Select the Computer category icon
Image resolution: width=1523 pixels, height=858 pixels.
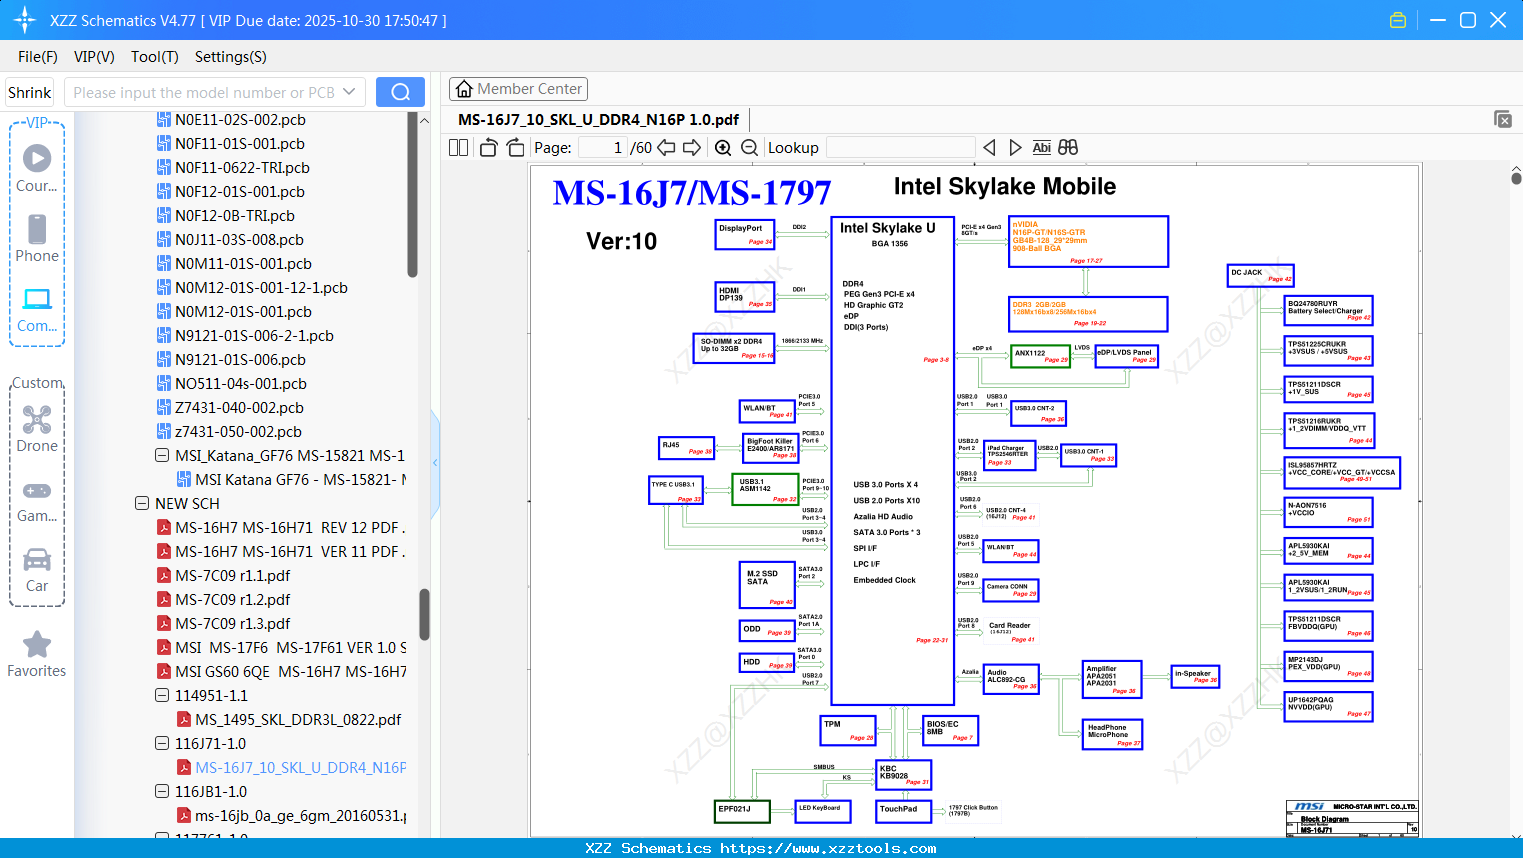(x=37, y=309)
